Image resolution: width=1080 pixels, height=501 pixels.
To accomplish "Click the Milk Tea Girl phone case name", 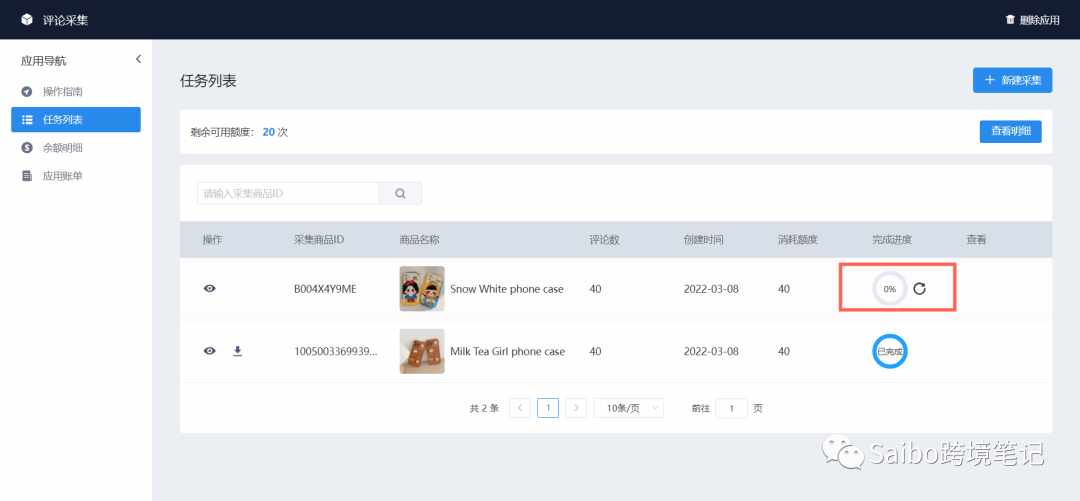I will point(508,351).
